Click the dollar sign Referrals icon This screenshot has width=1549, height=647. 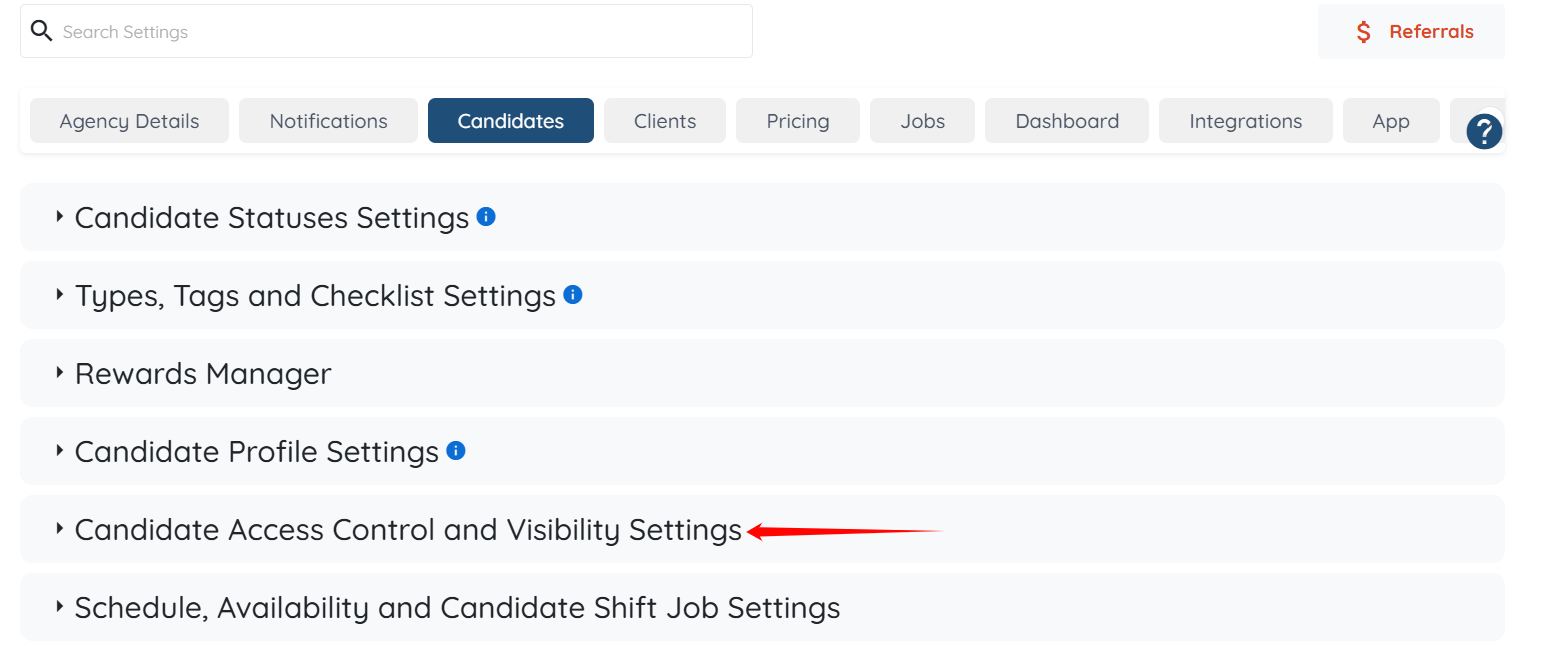coord(1364,32)
